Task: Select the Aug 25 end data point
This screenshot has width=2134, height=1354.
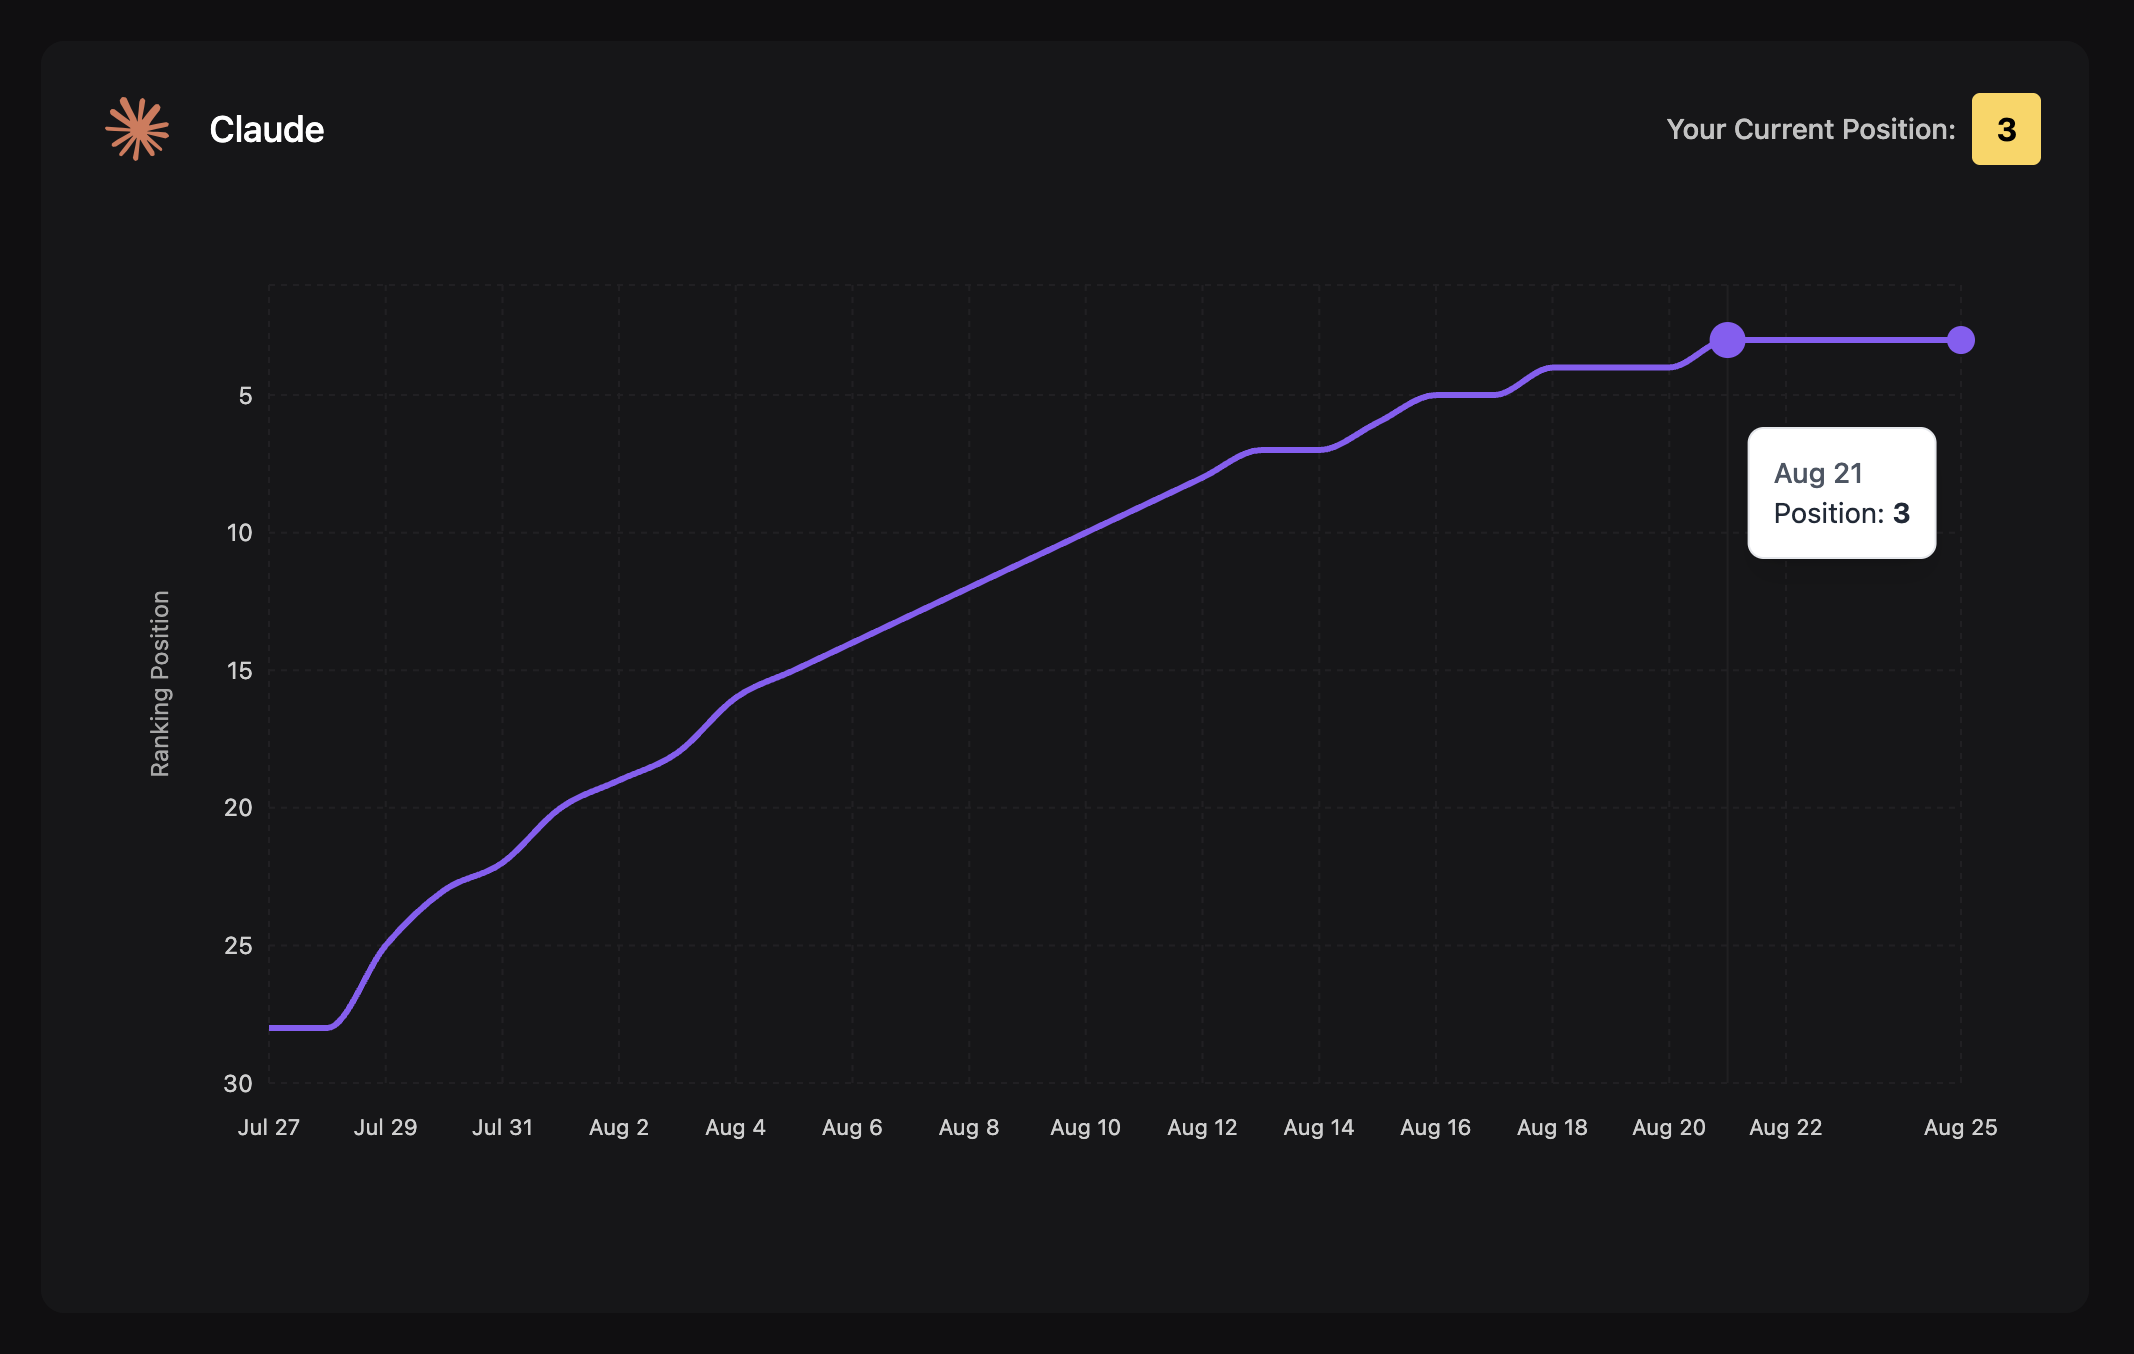Action: click(x=1960, y=340)
